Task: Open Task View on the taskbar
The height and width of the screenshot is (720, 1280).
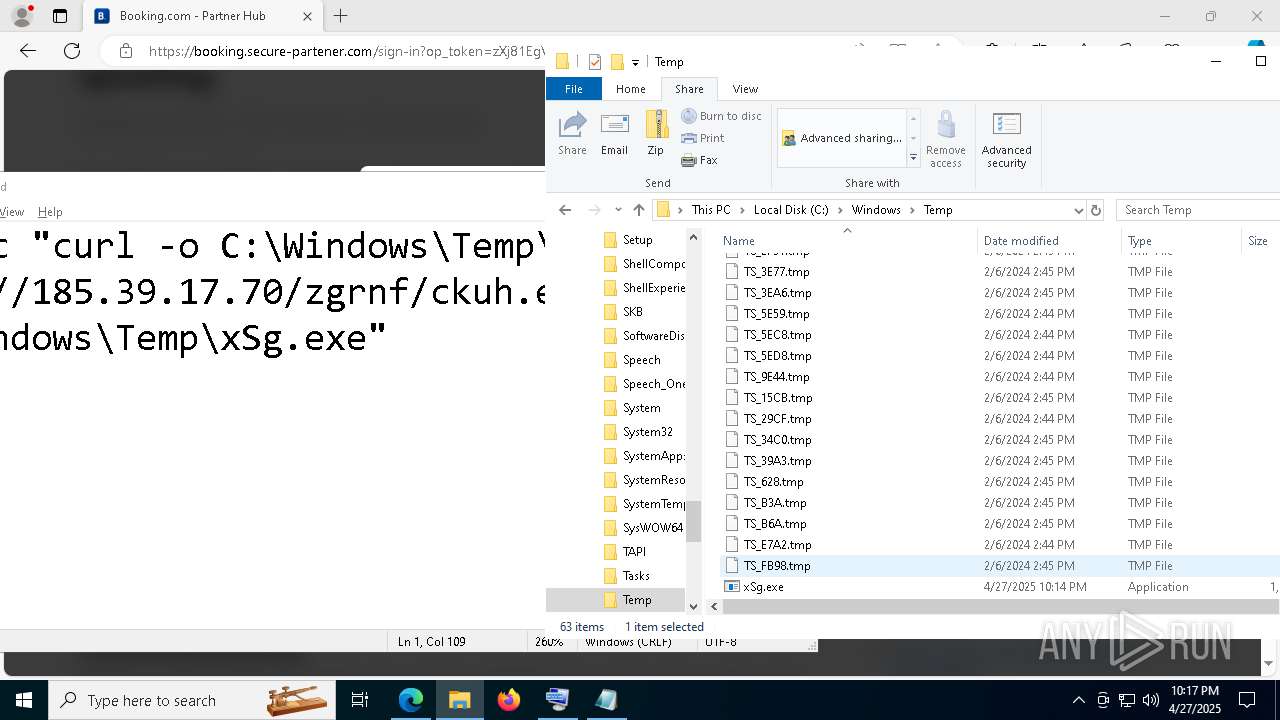Action: [360, 700]
